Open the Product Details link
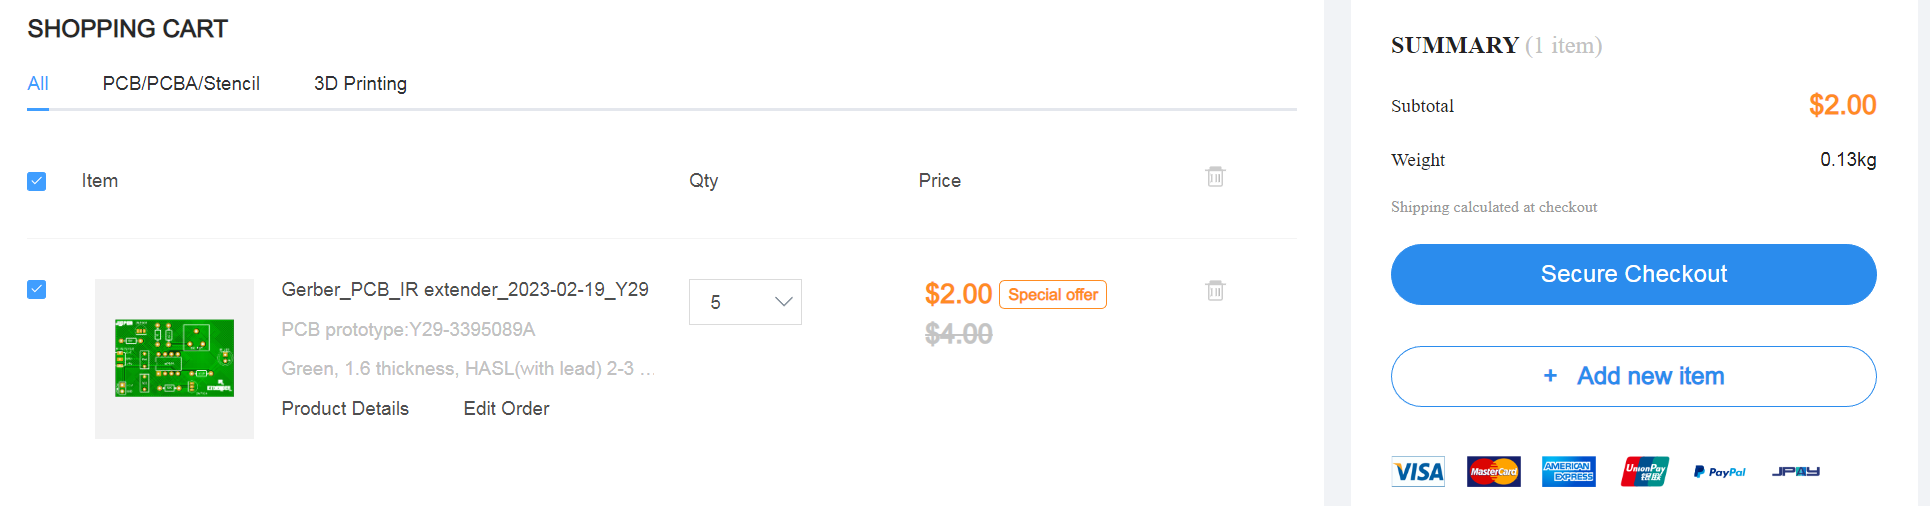The image size is (1930, 506). click(345, 409)
